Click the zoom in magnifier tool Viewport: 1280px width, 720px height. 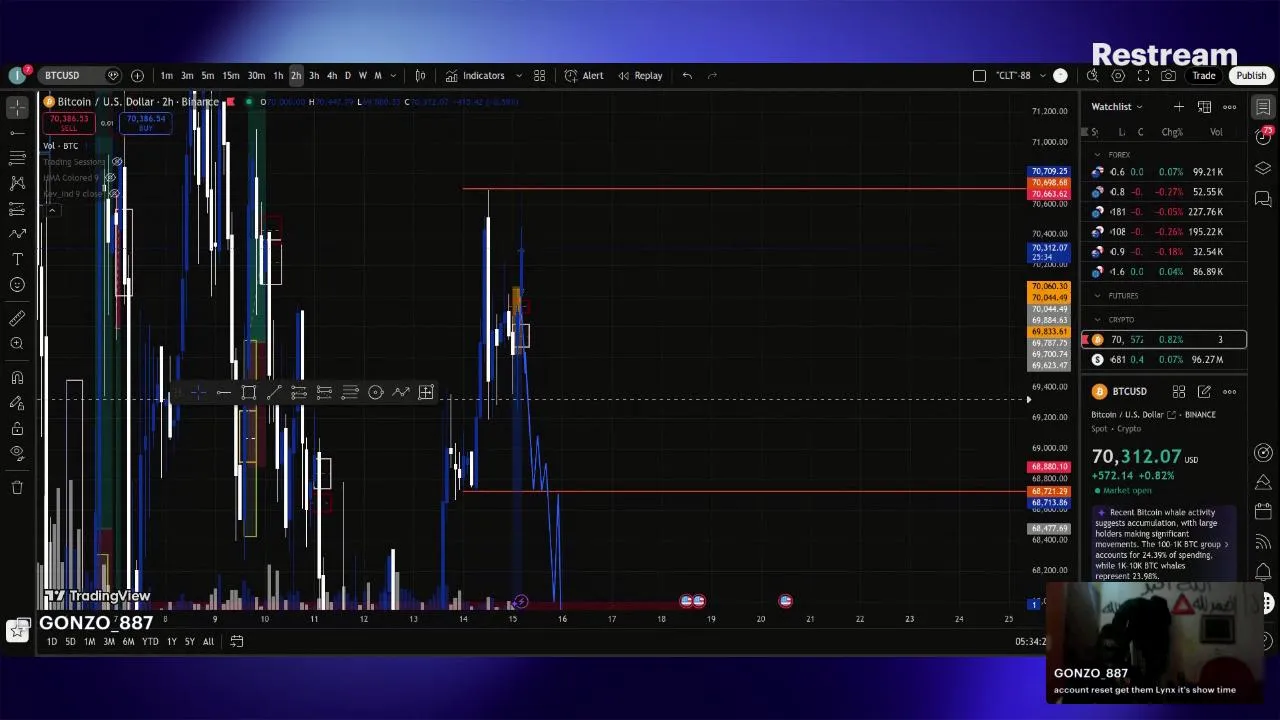pyautogui.click(x=17, y=344)
